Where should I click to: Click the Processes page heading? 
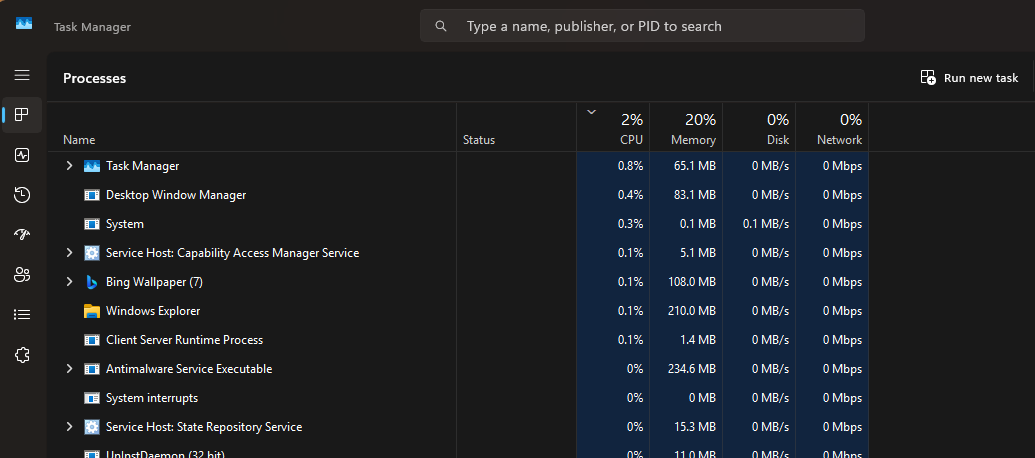pyautogui.click(x=94, y=78)
